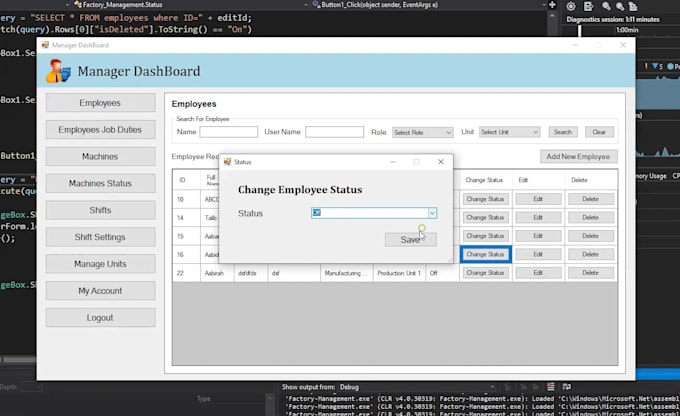Image resolution: width=680 pixels, height=416 pixels.
Task: Click the Add New Employee button
Action: coord(579,157)
